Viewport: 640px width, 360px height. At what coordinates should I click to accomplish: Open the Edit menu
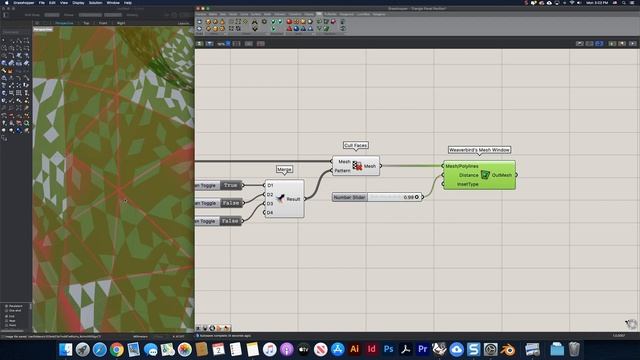coord(52,2)
